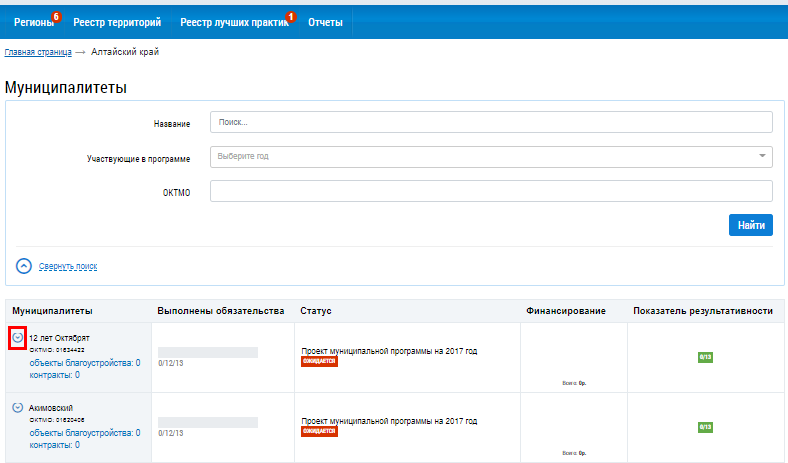Click the red status badge in the first row
This screenshot has height=463, width=788.
tap(319, 362)
